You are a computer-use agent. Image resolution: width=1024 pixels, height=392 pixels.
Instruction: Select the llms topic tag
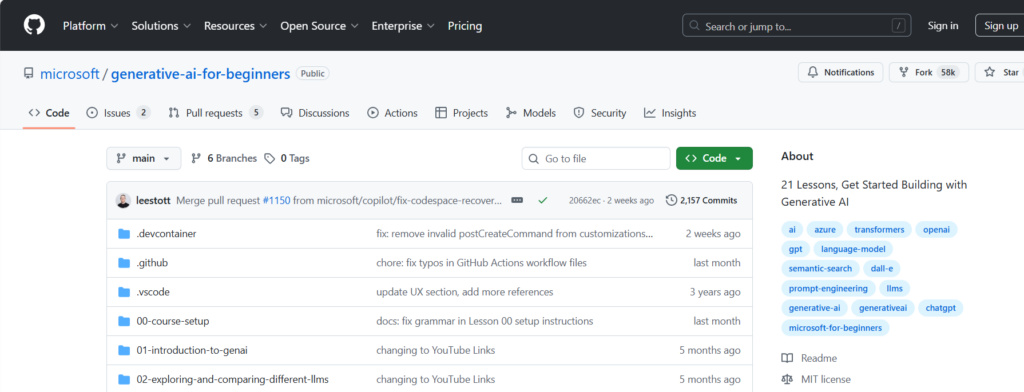tap(894, 288)
